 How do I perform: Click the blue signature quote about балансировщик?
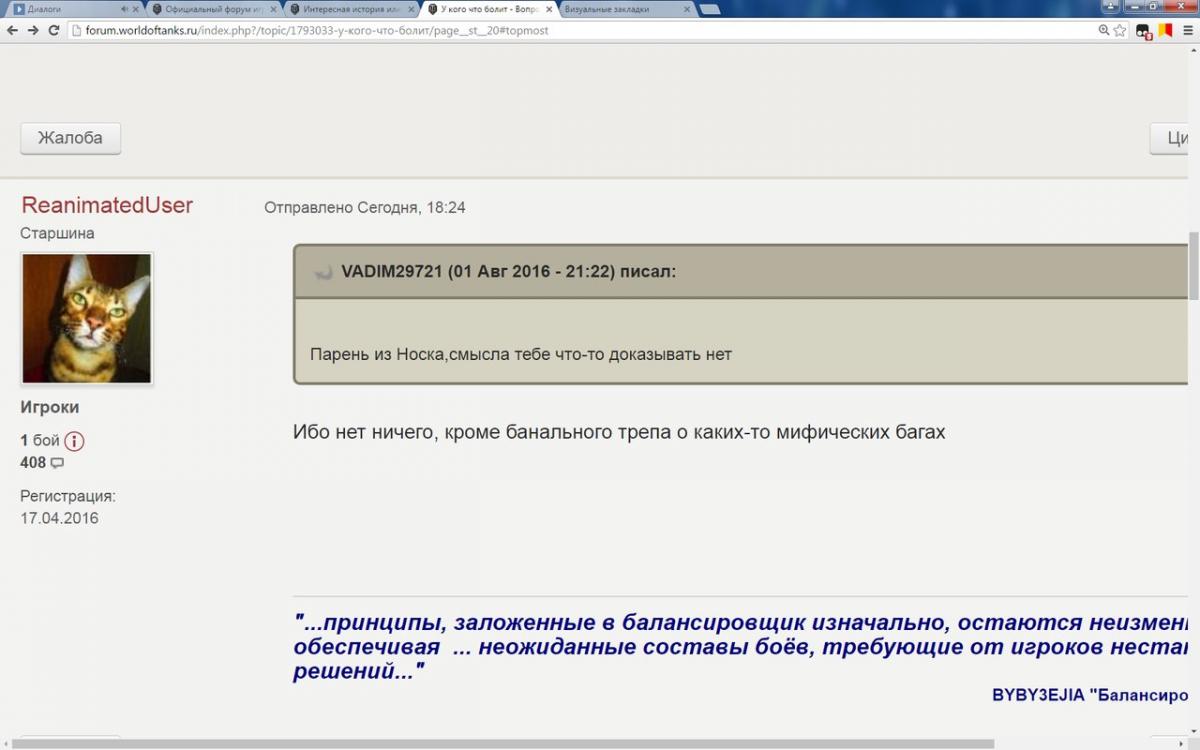click(740, 647)
